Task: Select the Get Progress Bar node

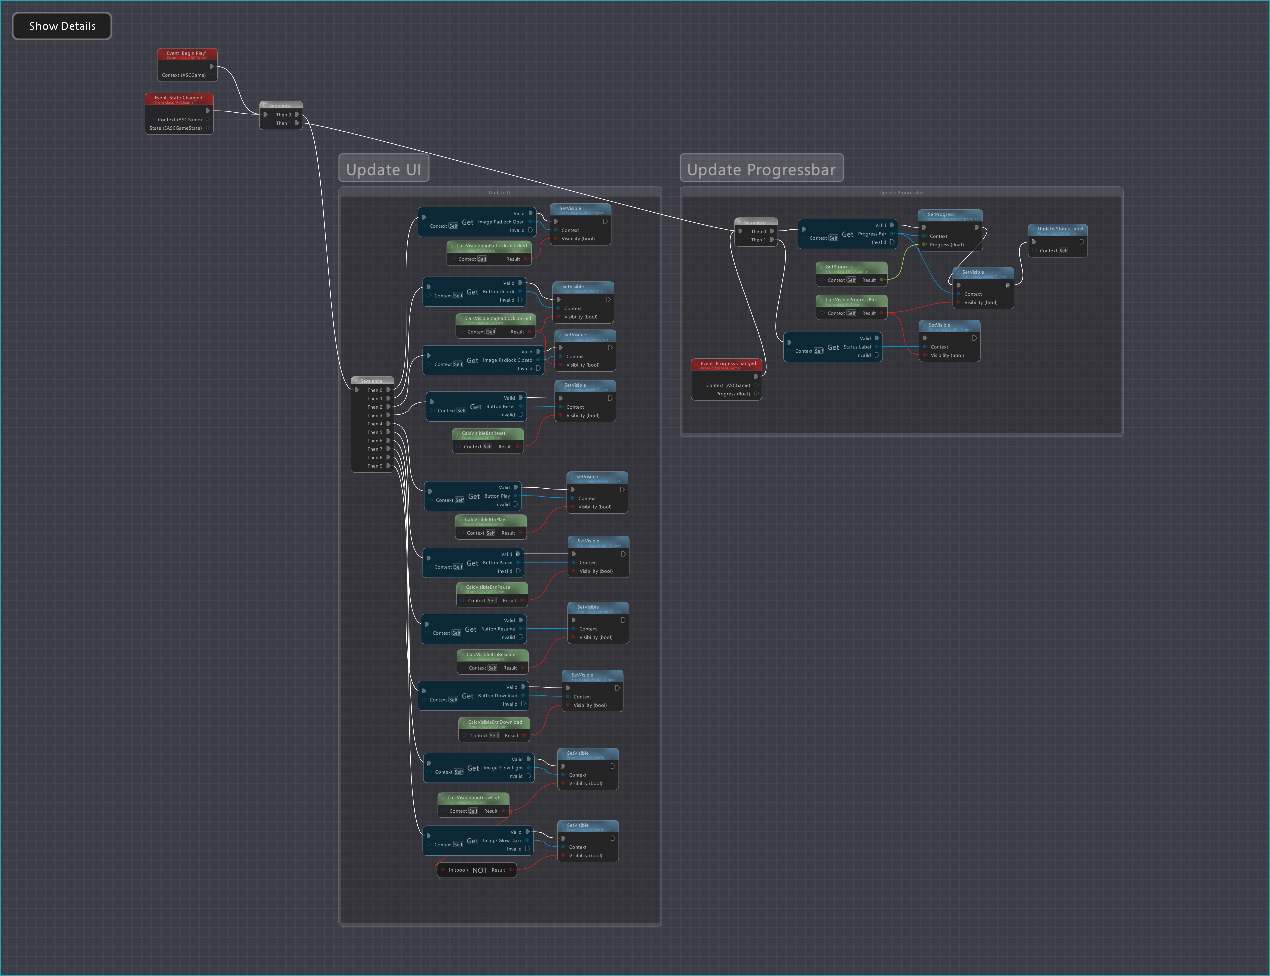Action: (x=848, y=234)
